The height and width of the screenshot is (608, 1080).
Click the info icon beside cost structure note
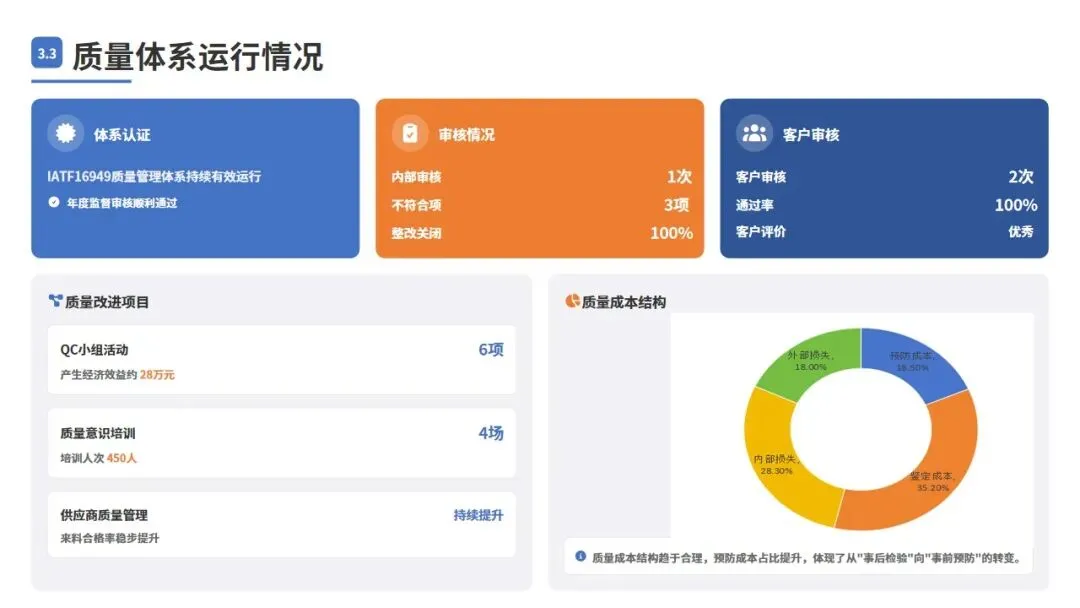coord(581,556)
